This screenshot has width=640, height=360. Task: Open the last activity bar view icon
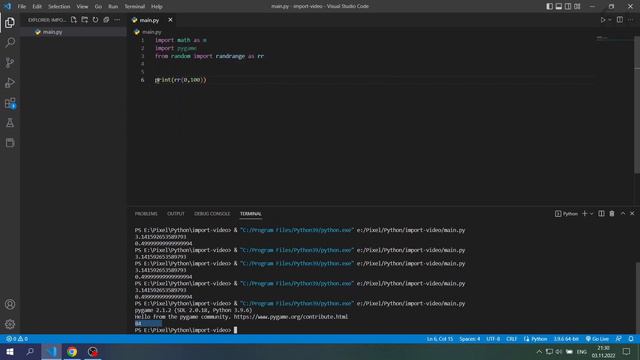(10, 143)
